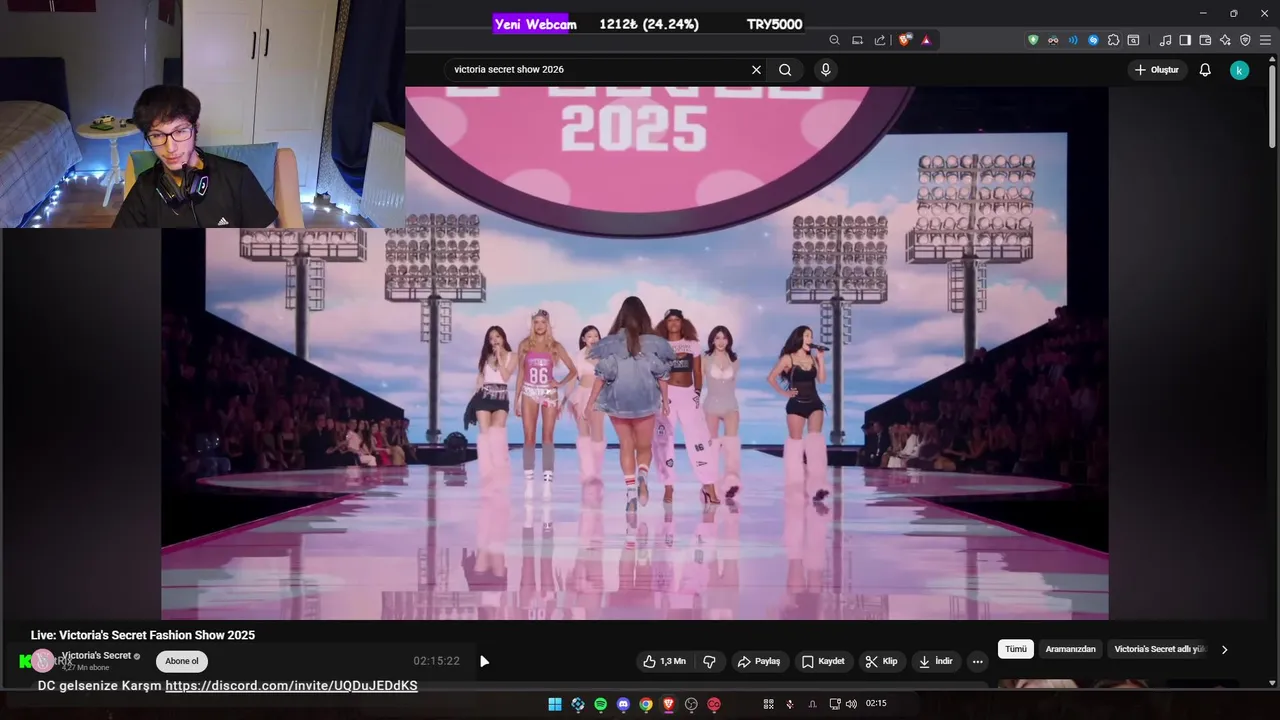
Task: Click the play overlay button
Action: pyautogui.click(x=484, y=661)
